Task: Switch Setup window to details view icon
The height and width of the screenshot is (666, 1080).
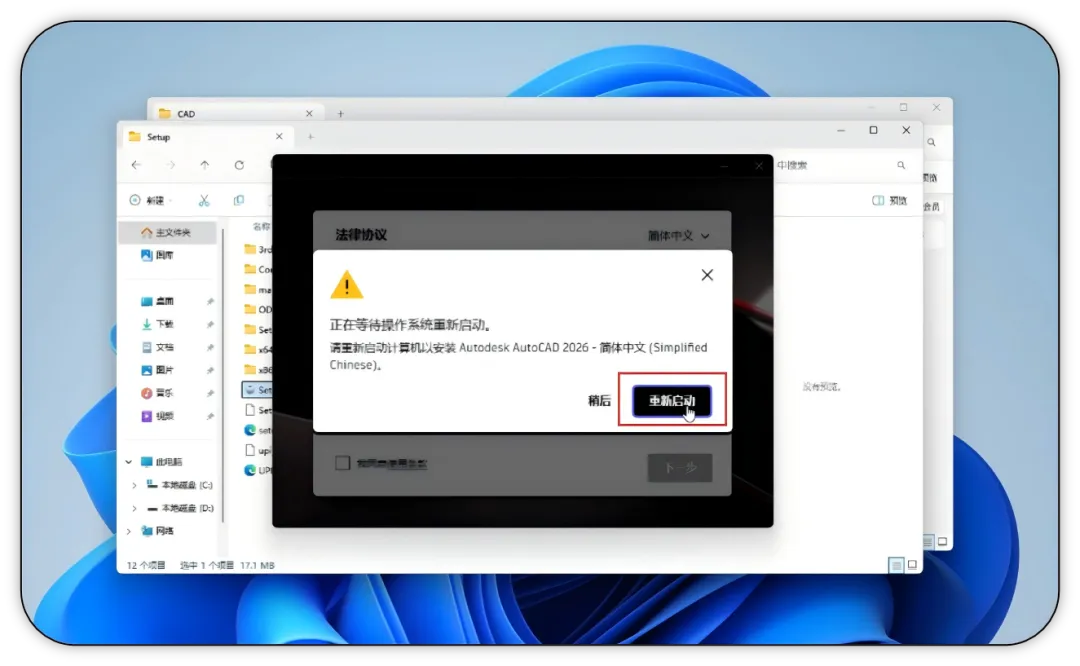Action: (895, 565)
